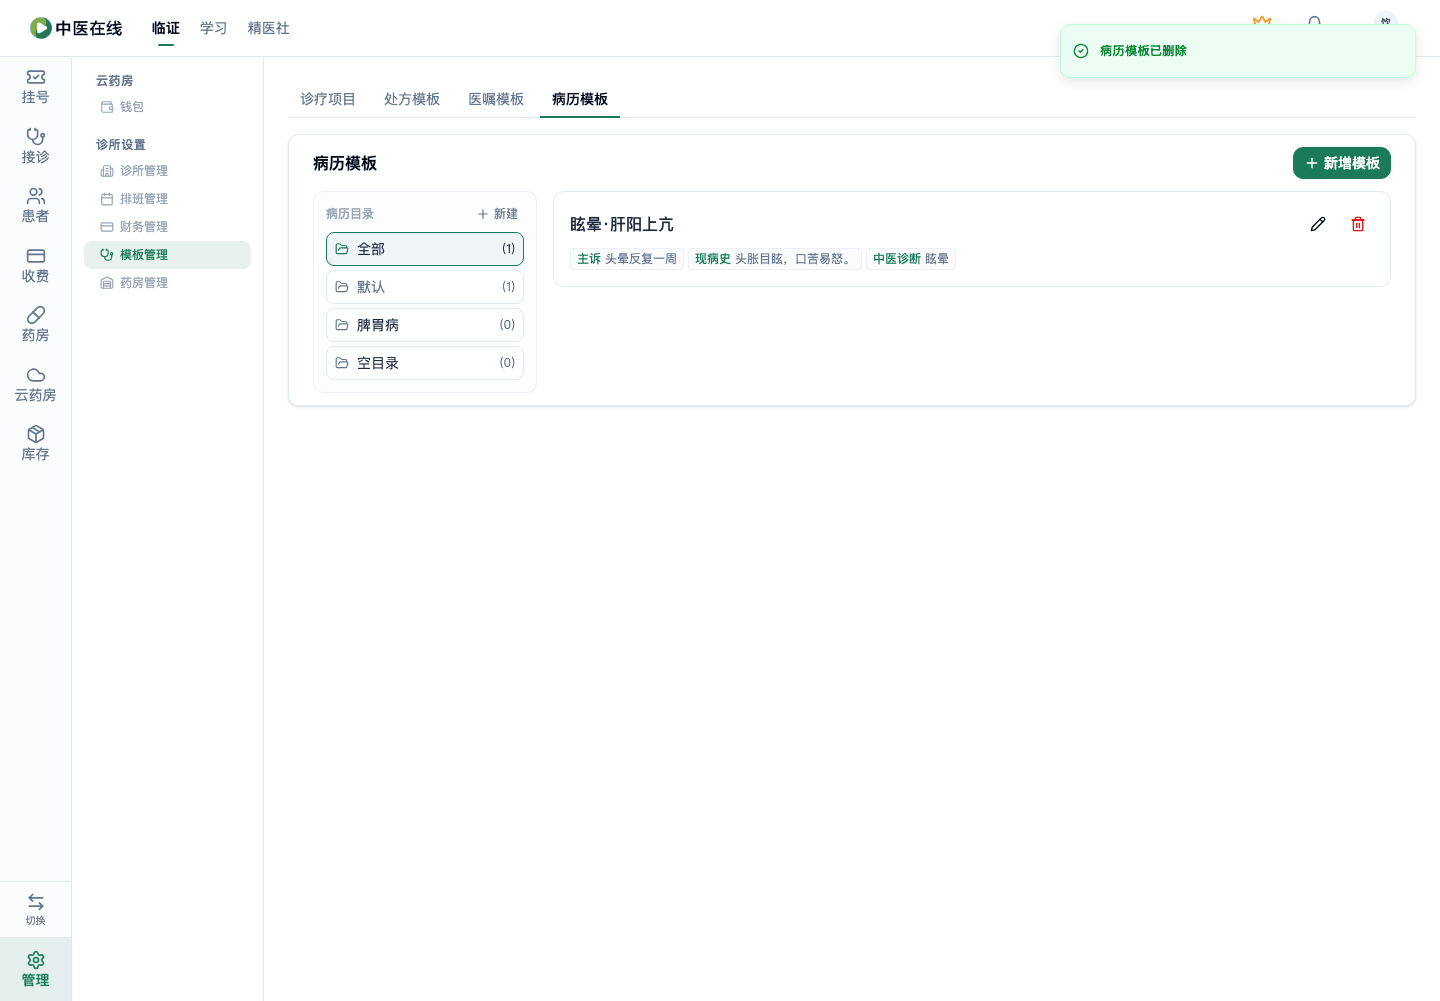Edit the 眩晕·肝阳上亢 template with the pencil icon
Viewport: 1440px width, 1001px height.
pos(1318,224)
